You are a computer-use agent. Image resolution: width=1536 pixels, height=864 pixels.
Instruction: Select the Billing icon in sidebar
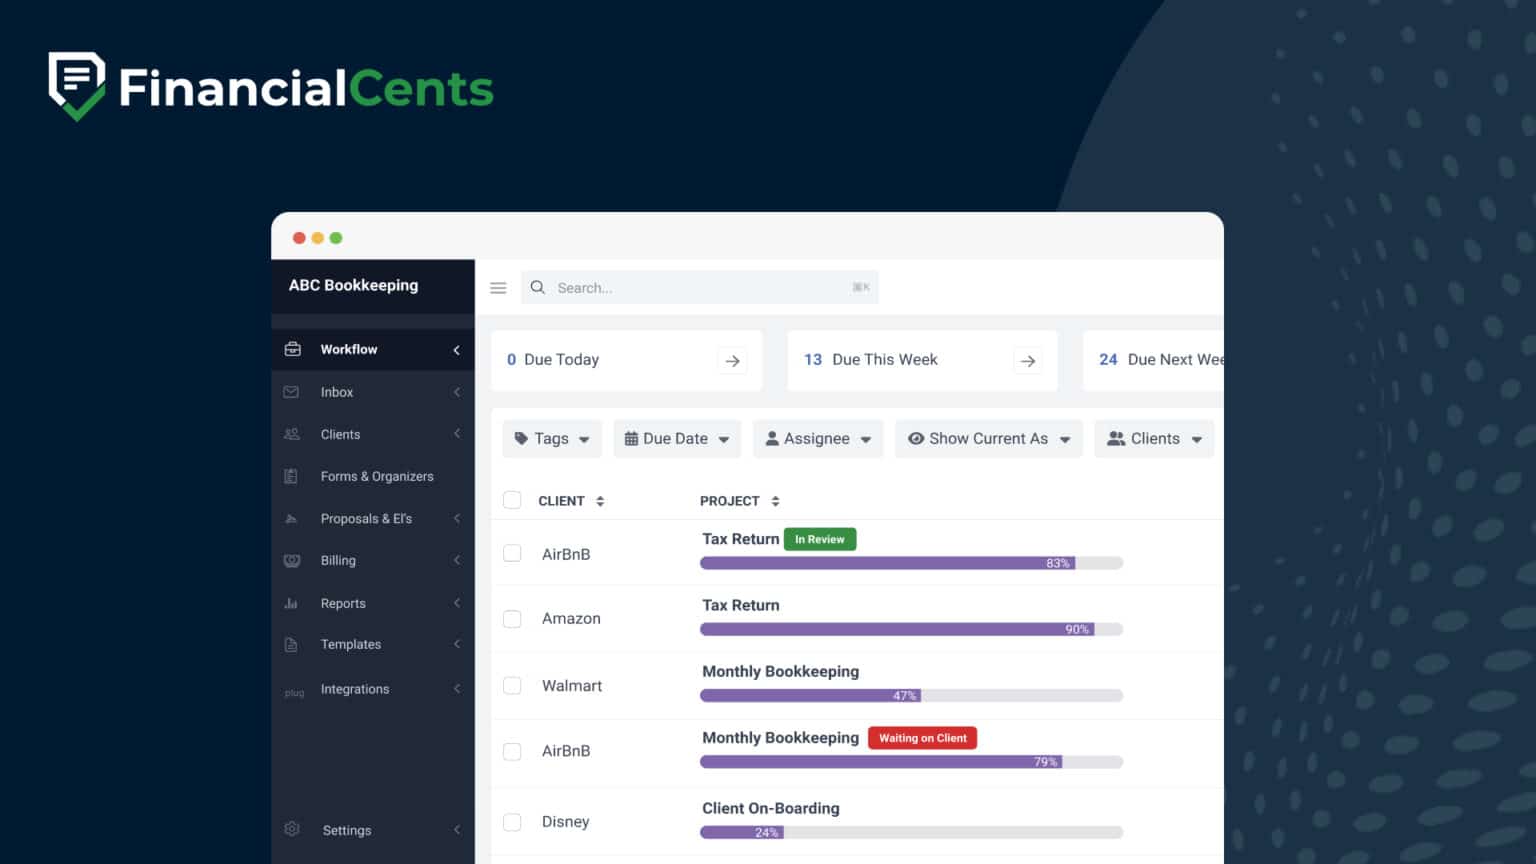[292, 560]
